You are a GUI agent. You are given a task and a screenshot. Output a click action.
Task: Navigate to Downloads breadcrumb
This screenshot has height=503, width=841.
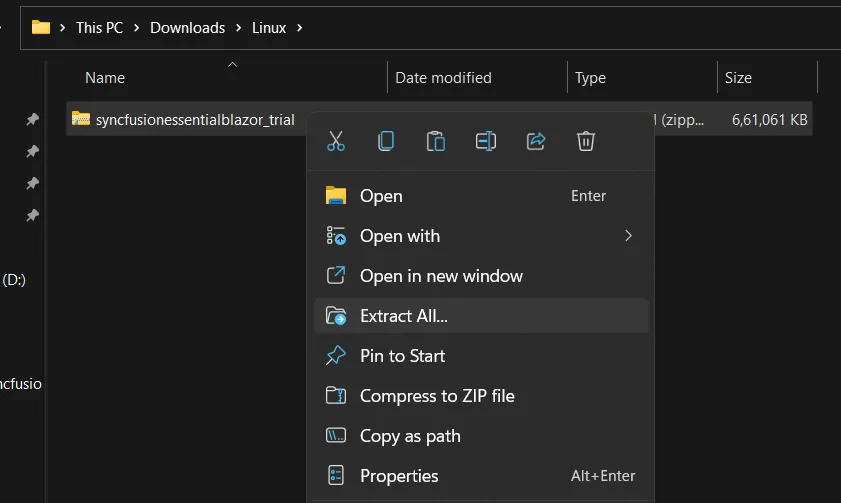pyautogui.click(x=188, y=28)
